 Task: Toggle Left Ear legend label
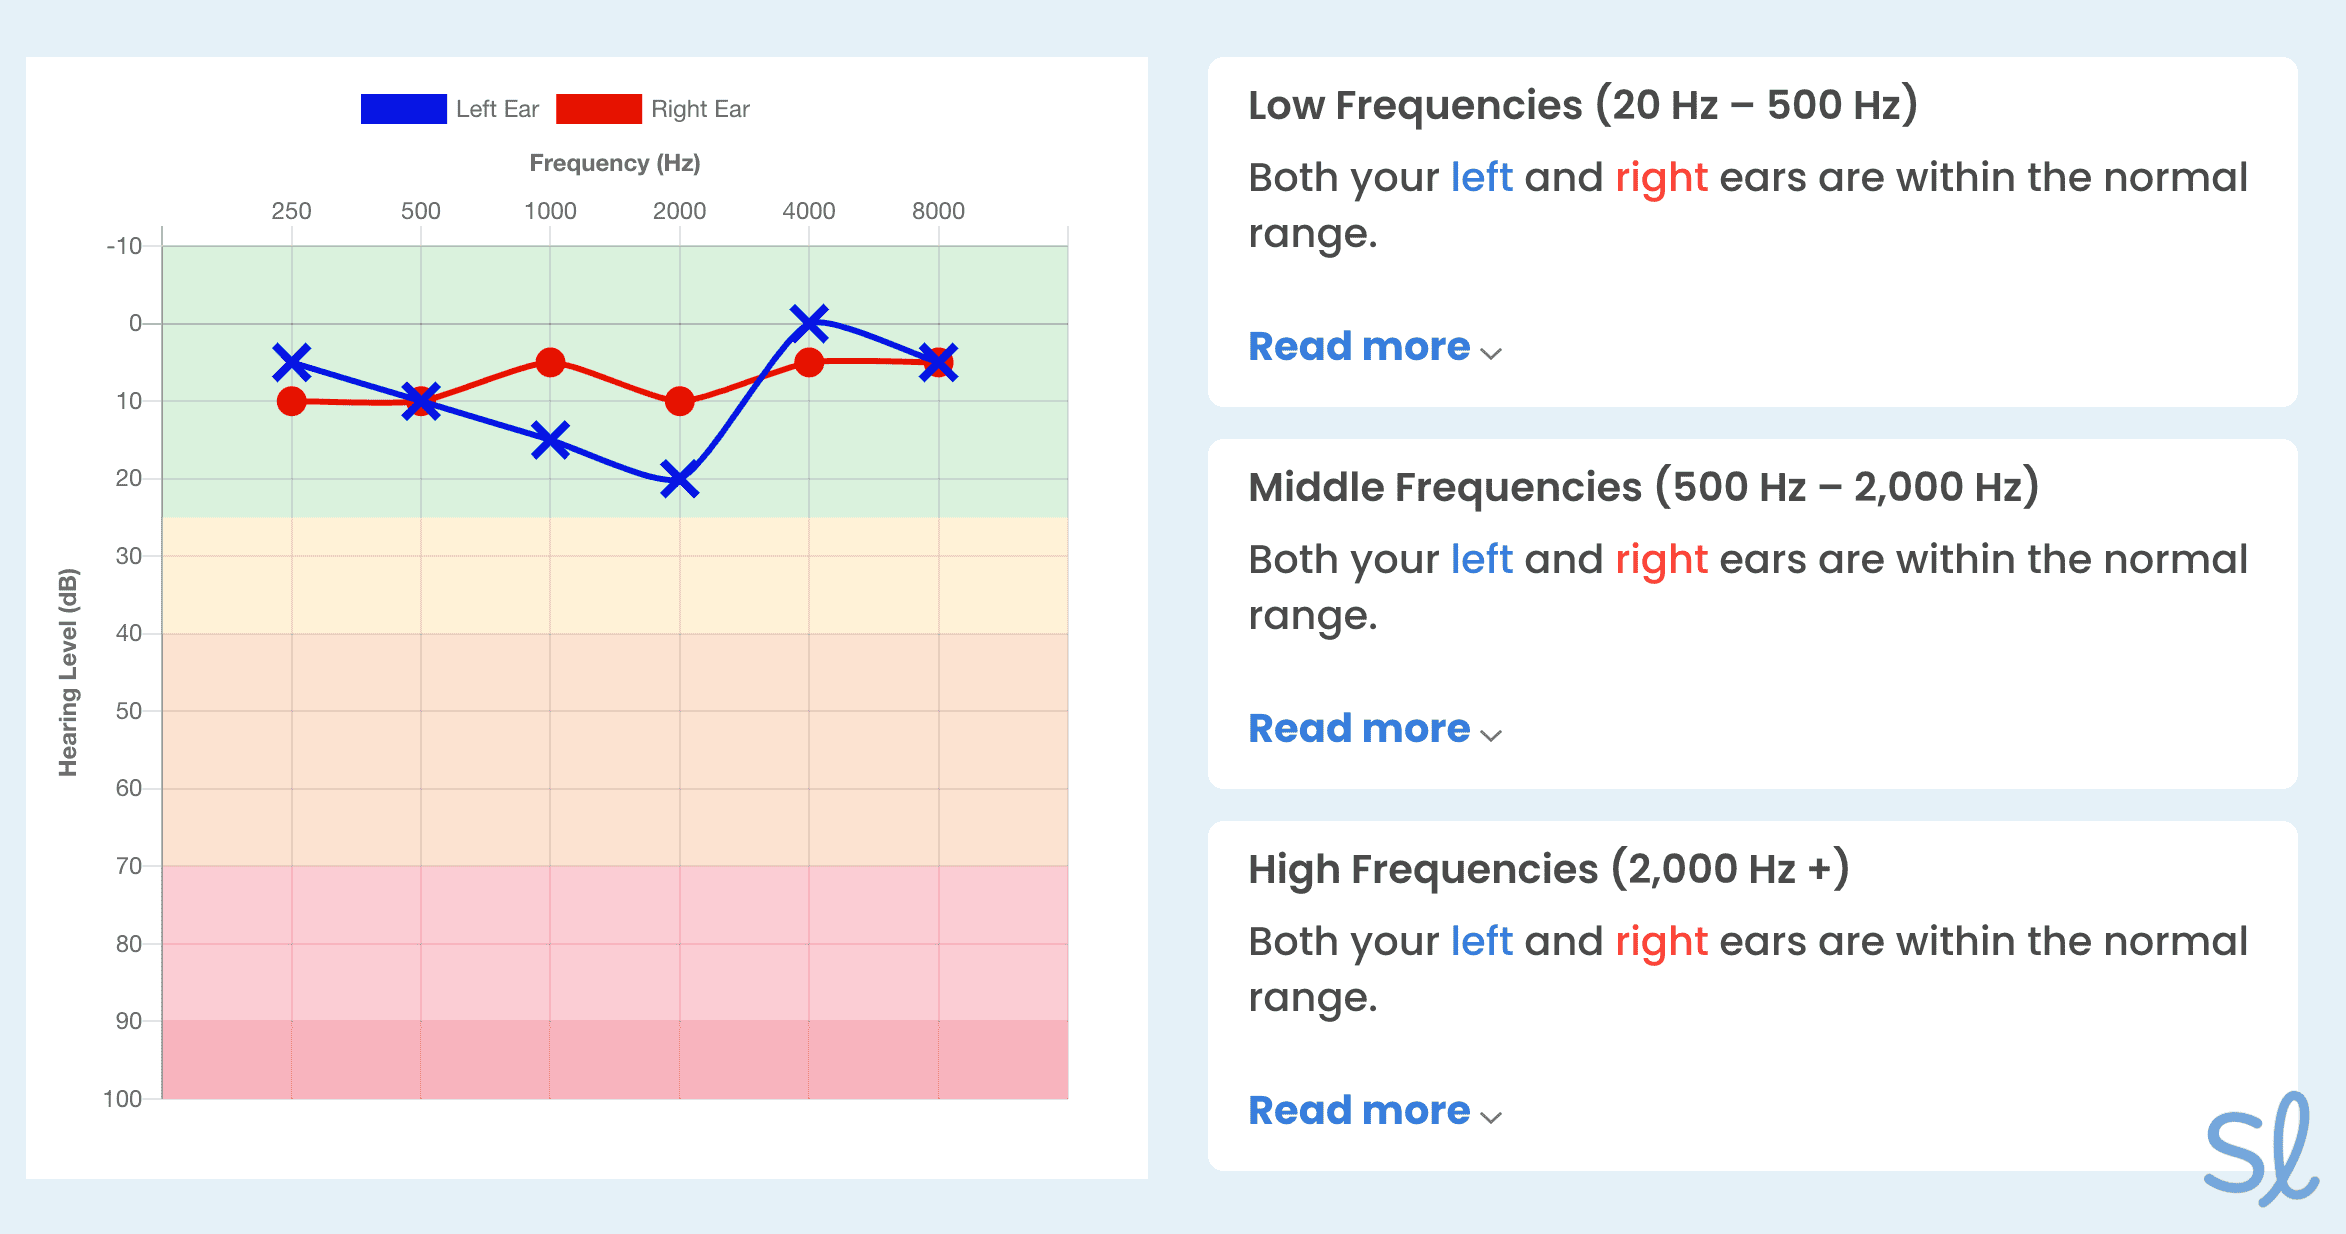tap(497, 109)
